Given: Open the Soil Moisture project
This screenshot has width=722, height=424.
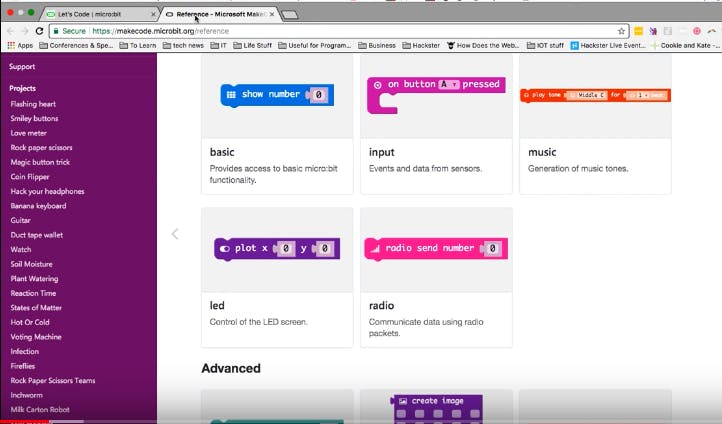Looking at the screenshot, I should (x=31, y=264).
